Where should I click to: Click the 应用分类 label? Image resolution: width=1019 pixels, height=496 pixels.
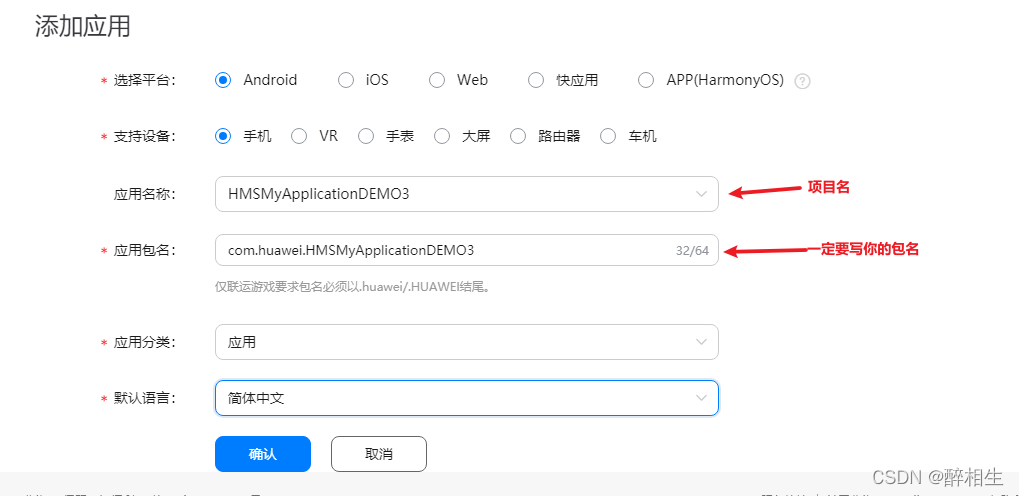(x=144, y=343)
